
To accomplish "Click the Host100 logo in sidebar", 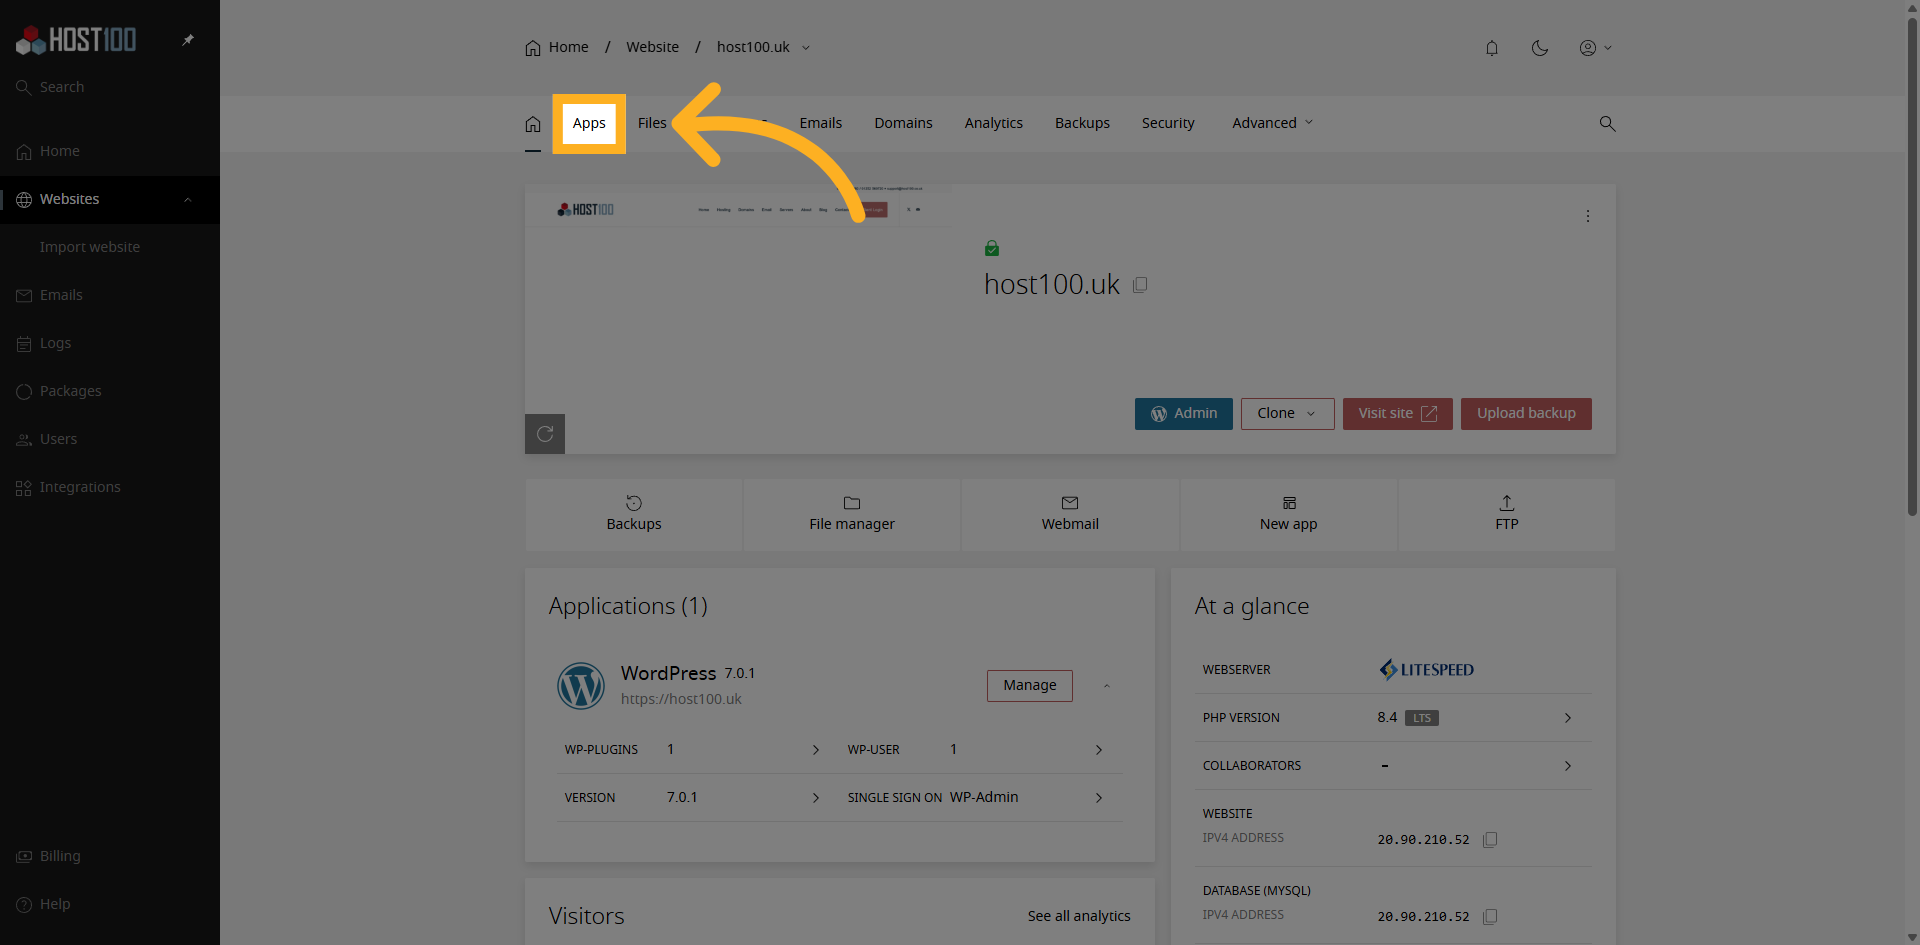I will pos(76,40).
